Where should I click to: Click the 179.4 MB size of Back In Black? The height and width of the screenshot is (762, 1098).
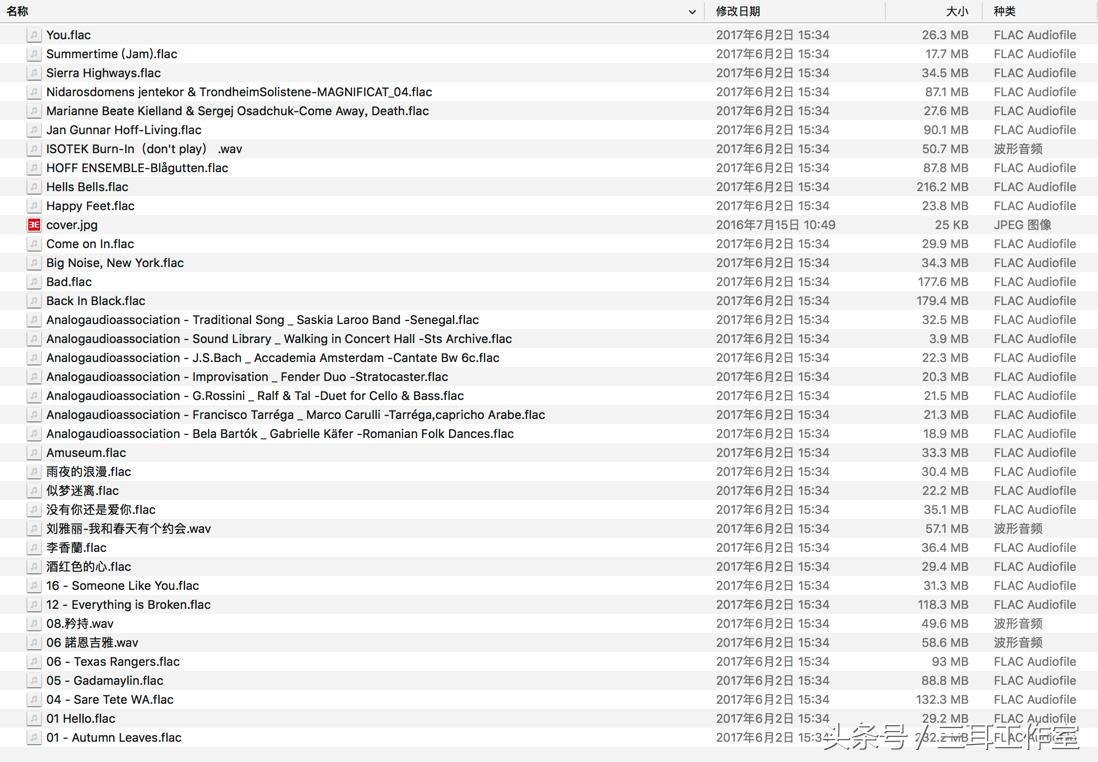(x=943, y=300)
